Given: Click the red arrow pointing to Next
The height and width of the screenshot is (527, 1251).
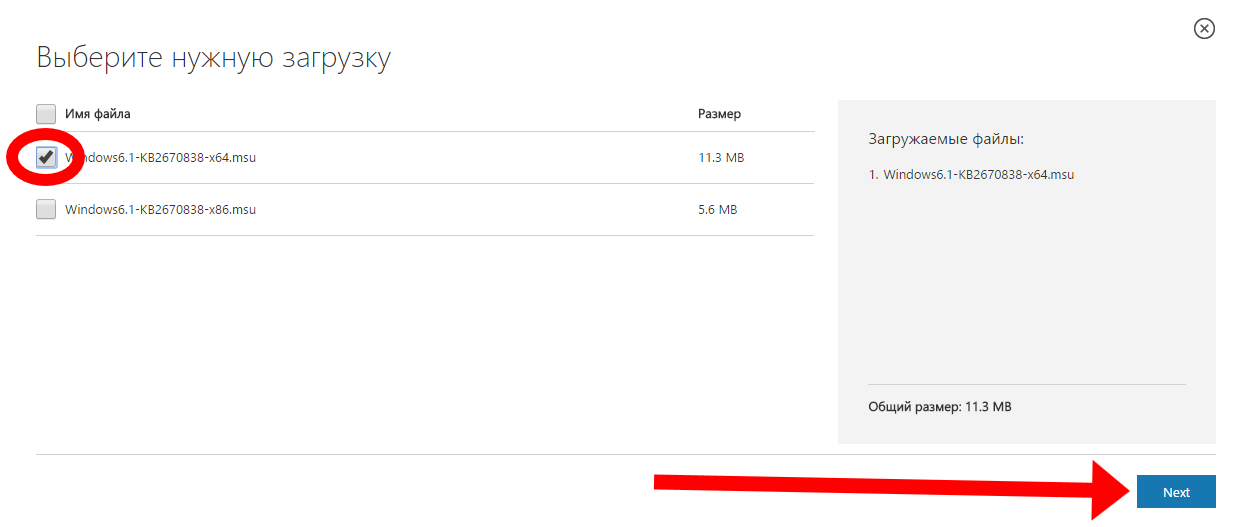Looking at the screenshot, I should click(880, 486).
